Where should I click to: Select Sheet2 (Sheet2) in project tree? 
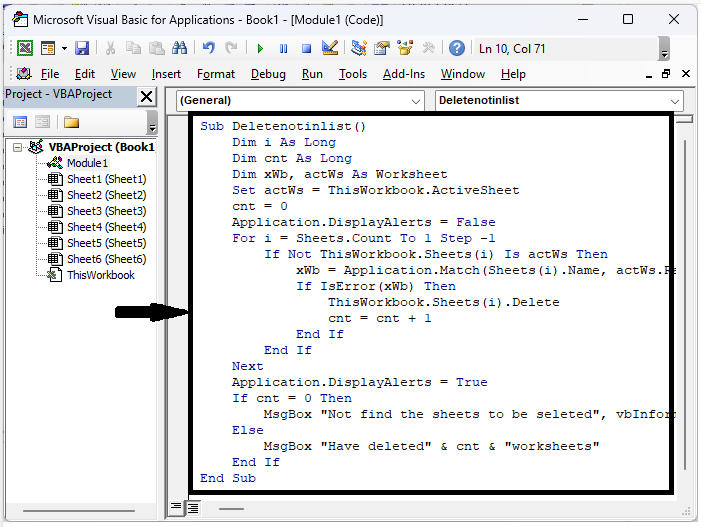106,195
